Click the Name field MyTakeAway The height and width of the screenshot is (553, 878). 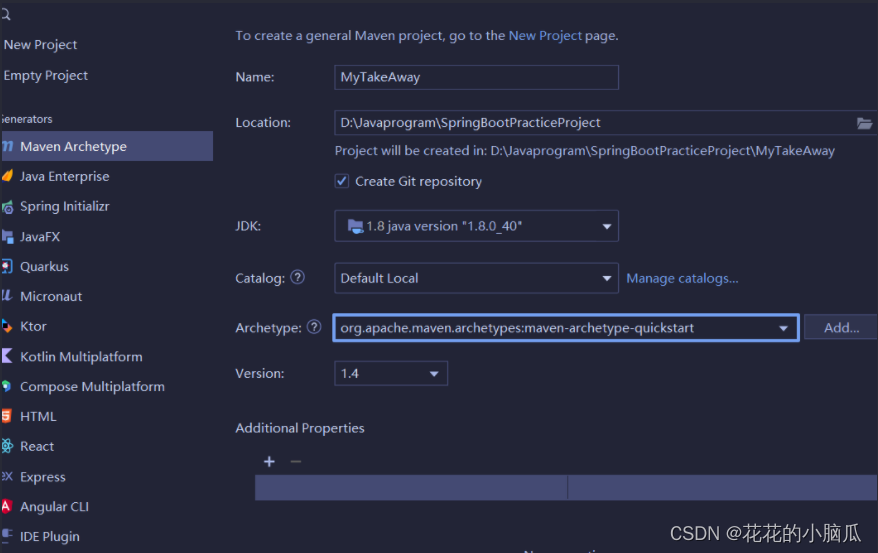[x=477, y=77]
